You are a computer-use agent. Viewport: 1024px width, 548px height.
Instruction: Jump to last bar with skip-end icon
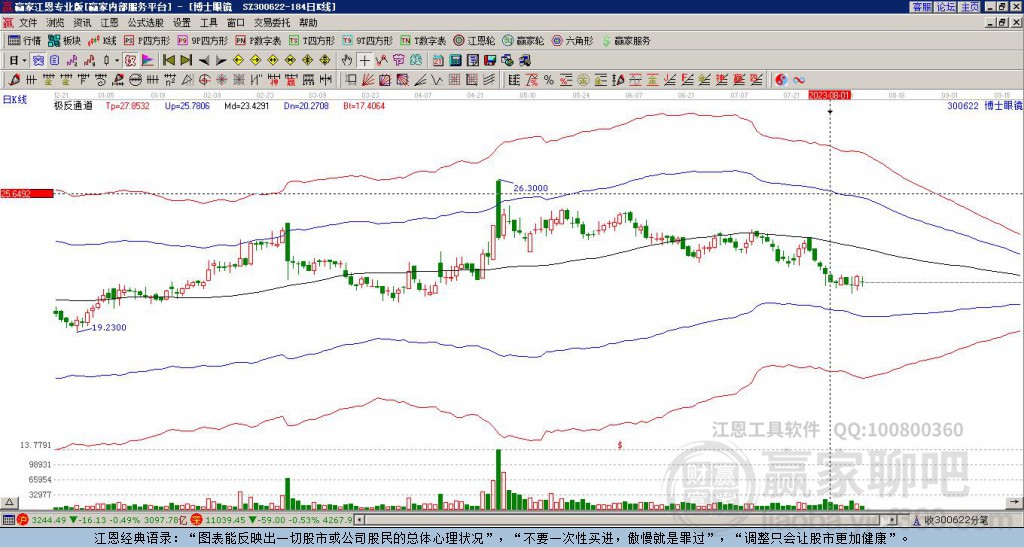[x=186, y=61]
